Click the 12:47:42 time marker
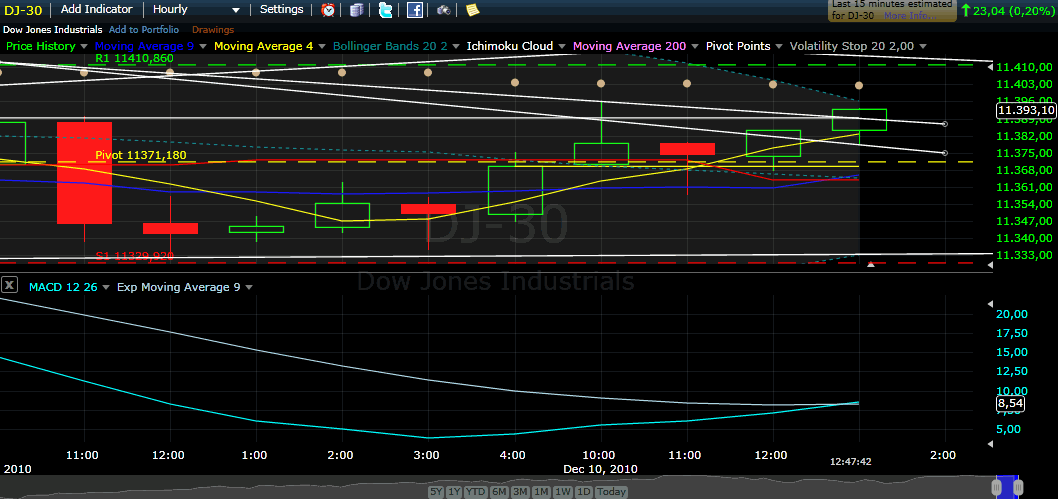Image resolution: width=1058 pixels, height=499 pixels. click(x=850, y=462)
